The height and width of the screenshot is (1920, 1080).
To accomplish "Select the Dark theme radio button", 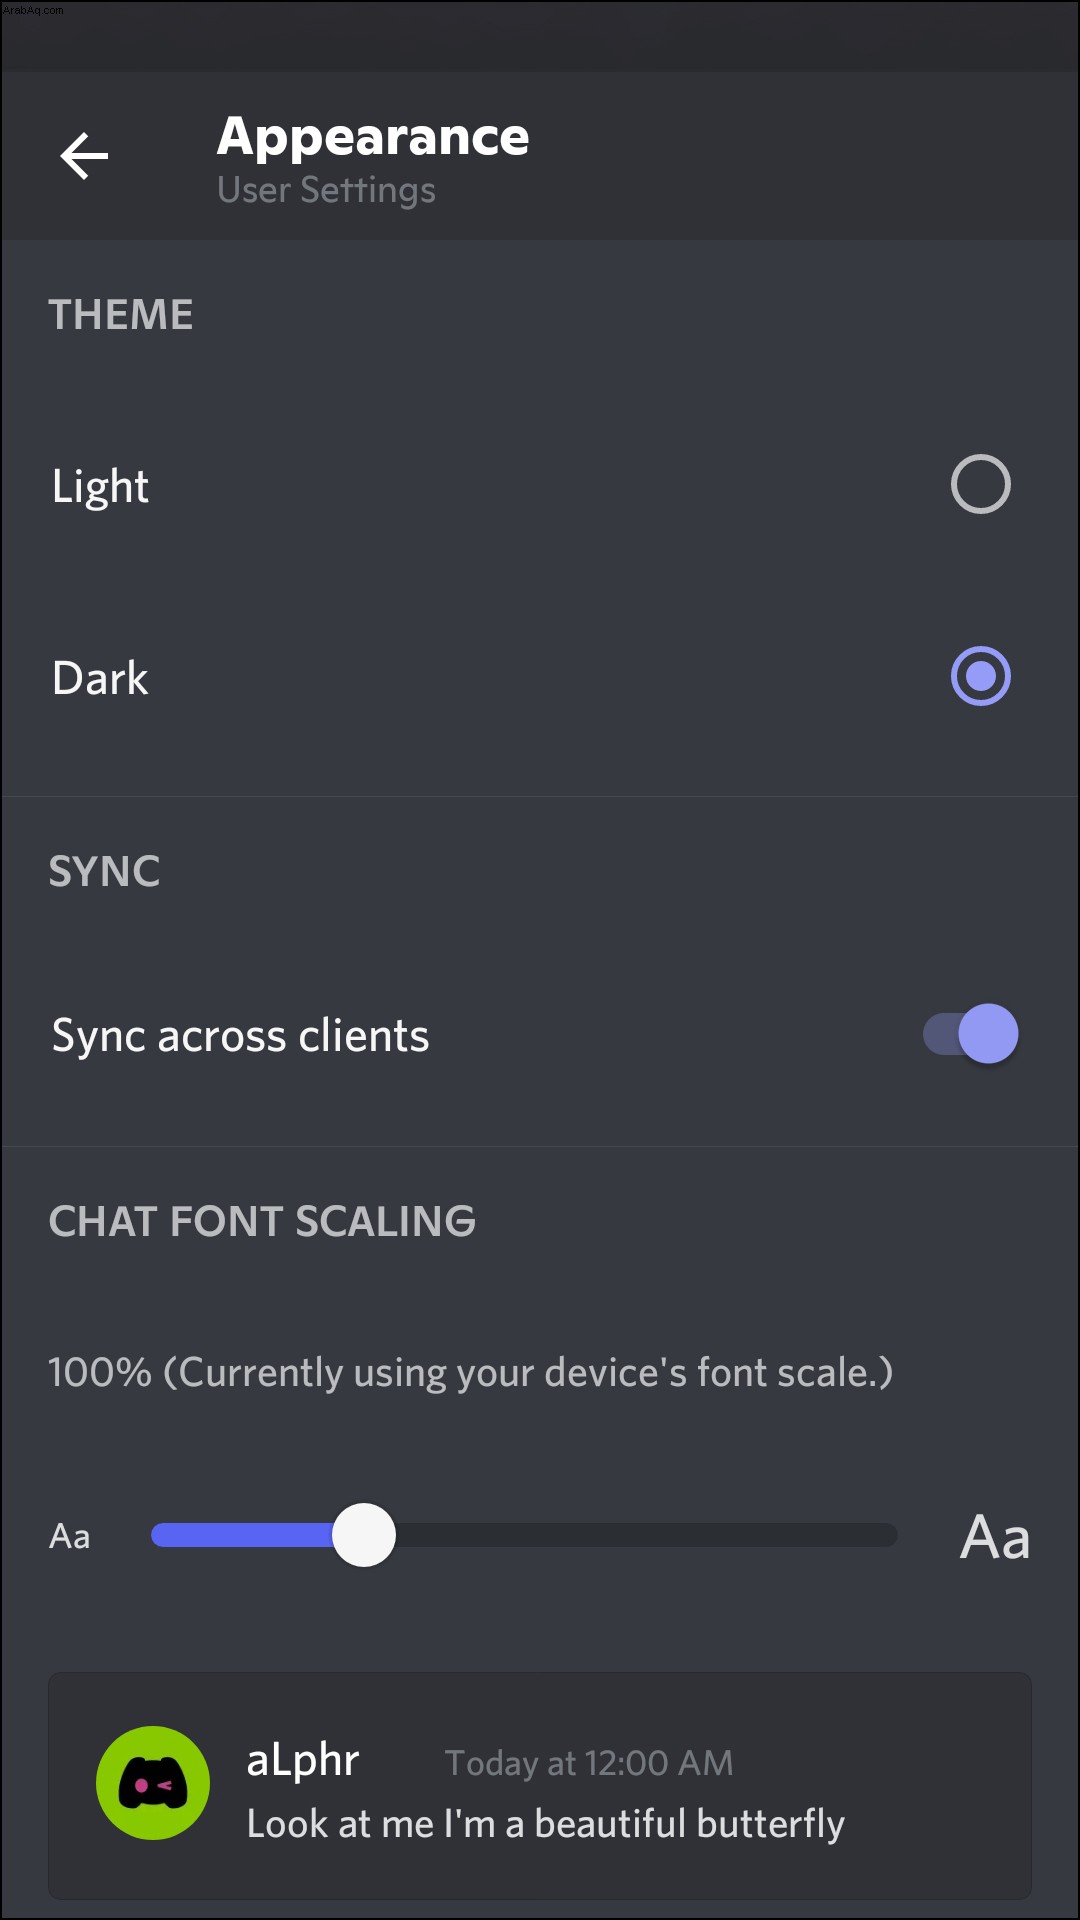I will [980, 676].
